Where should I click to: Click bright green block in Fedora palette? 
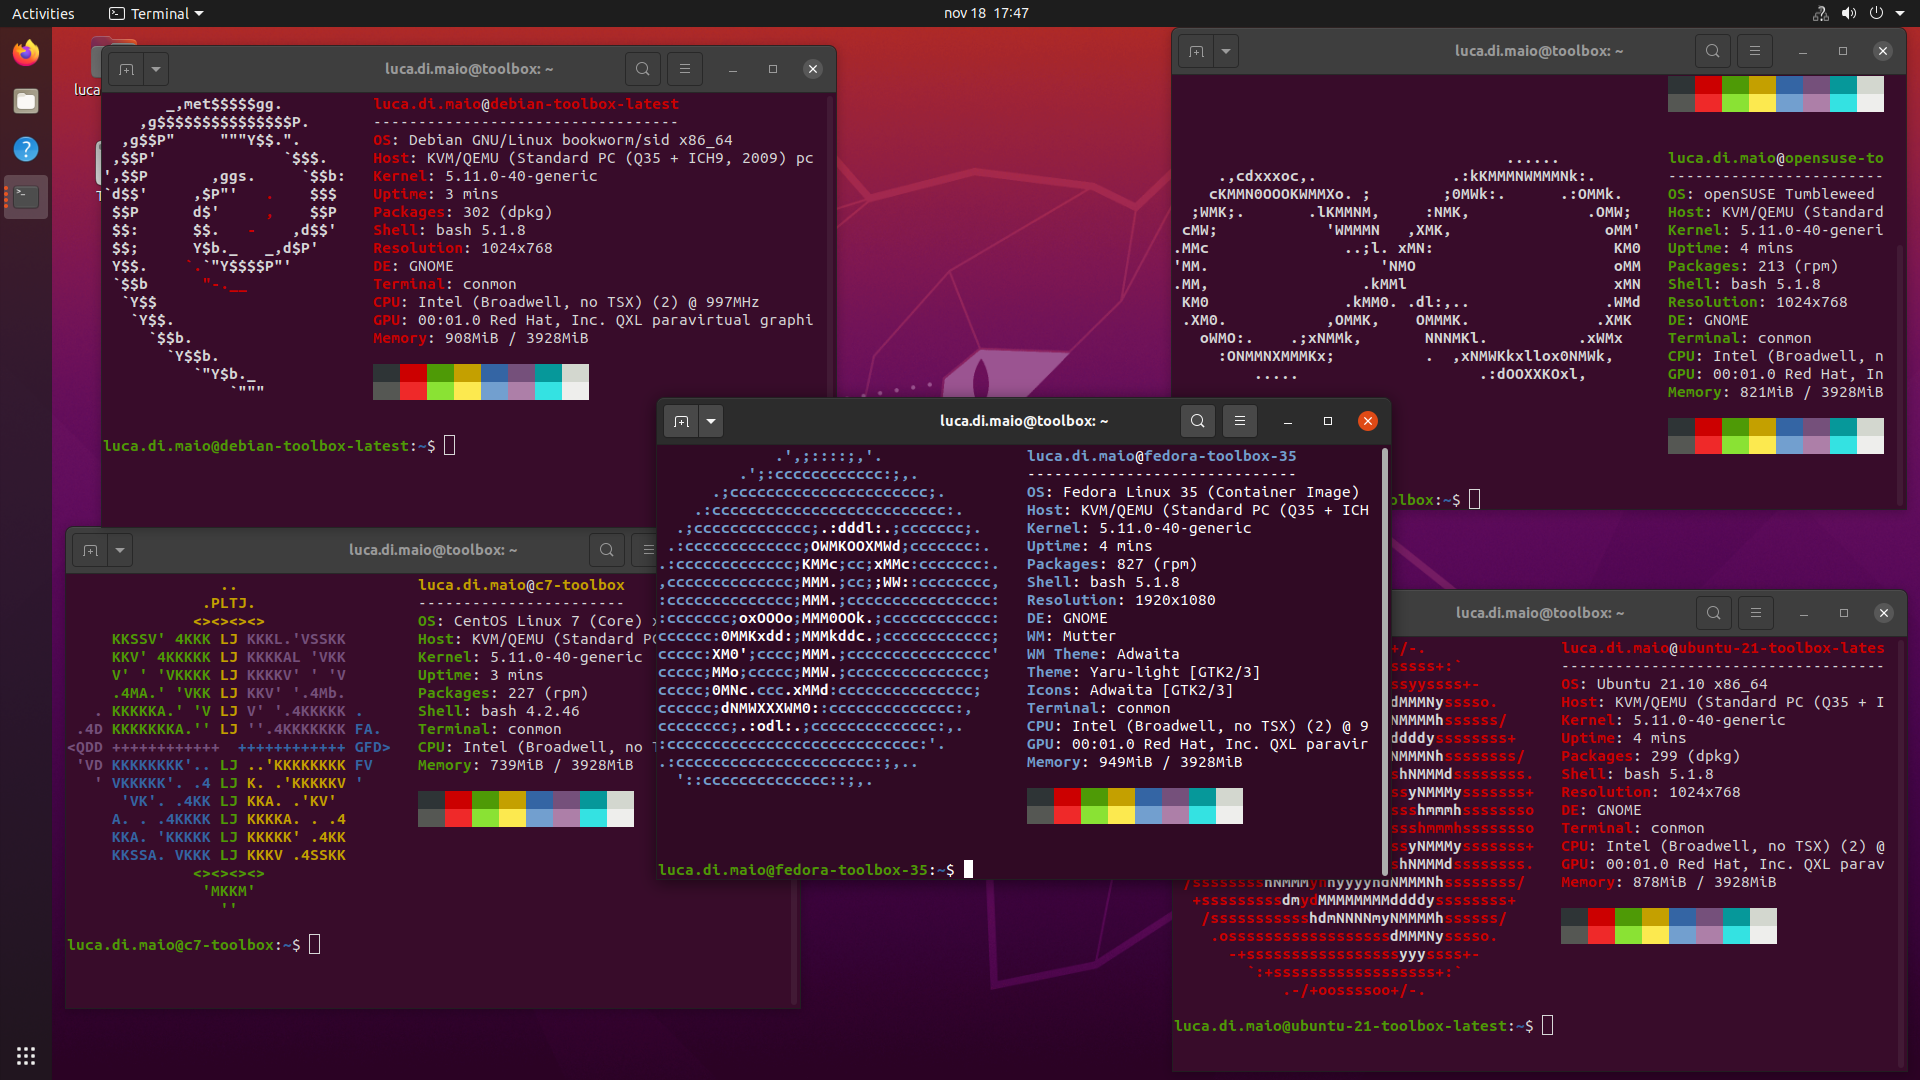pyautogui.click(x=1094, y=815)
